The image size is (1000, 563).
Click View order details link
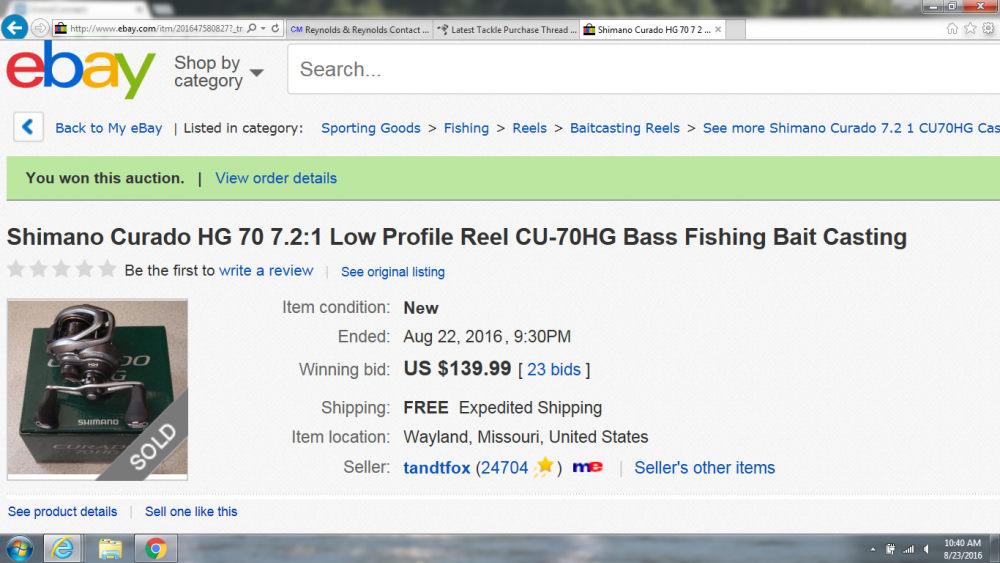pos(276,178)
